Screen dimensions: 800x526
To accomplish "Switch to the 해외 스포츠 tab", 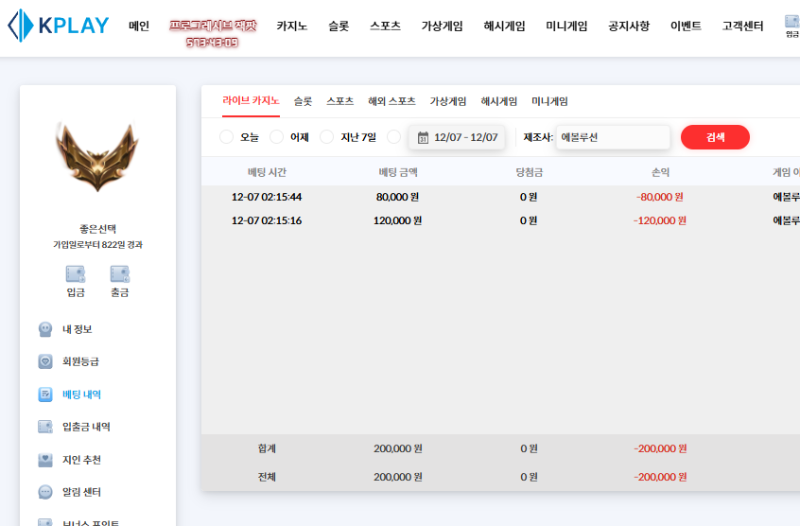I will click(x=392, y=101).
